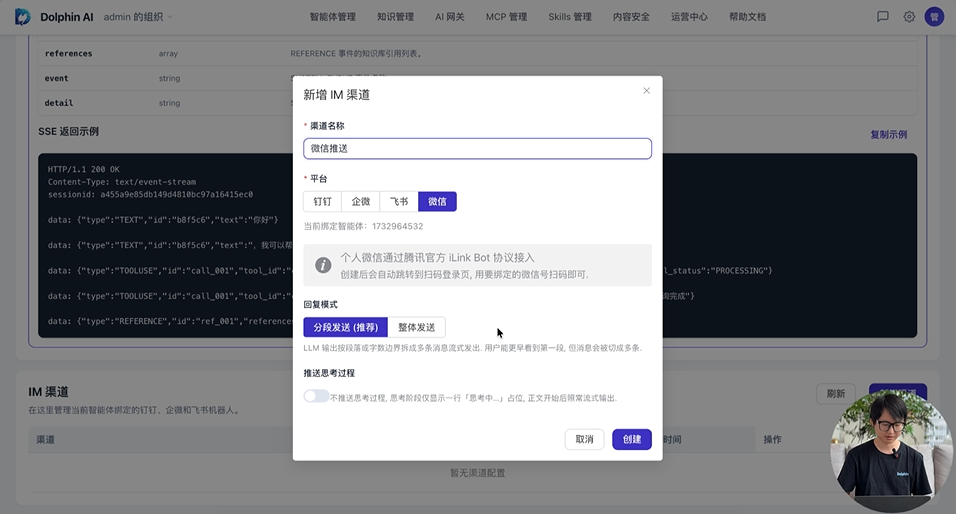Click the presenter webcam thumbnail
This screenshot has height=514, width=956.
(891, 450)
